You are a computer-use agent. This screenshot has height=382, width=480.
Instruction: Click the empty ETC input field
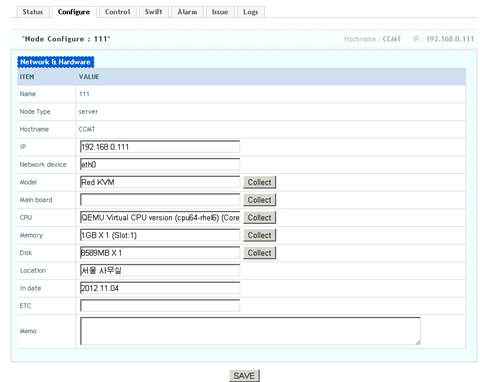160,306
